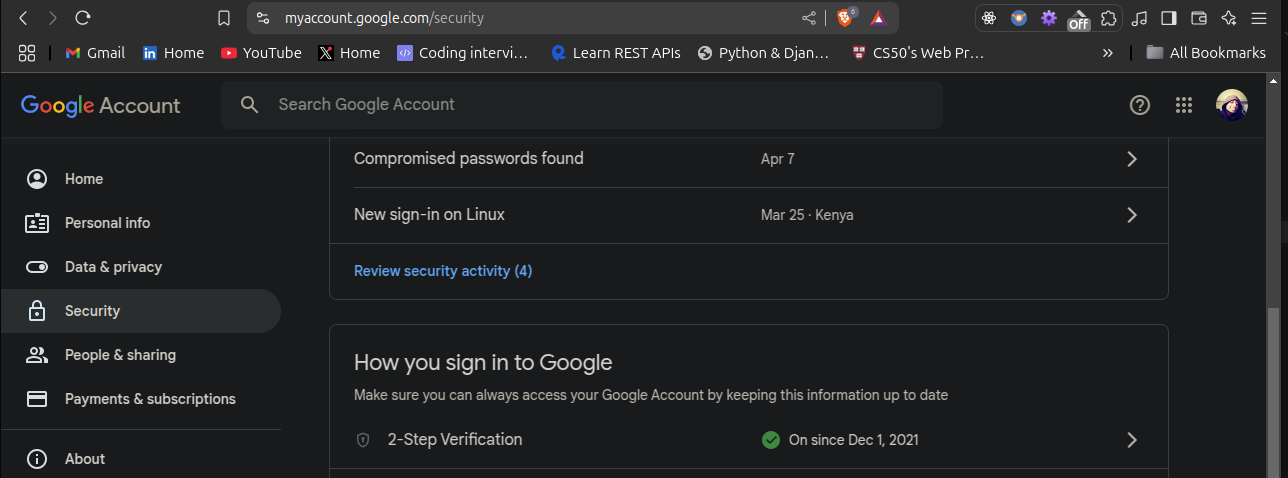Screen dimensions: 1288x478
Task: Click the 'Compromised passwords found' text
Action: click(x=469, y=158)
